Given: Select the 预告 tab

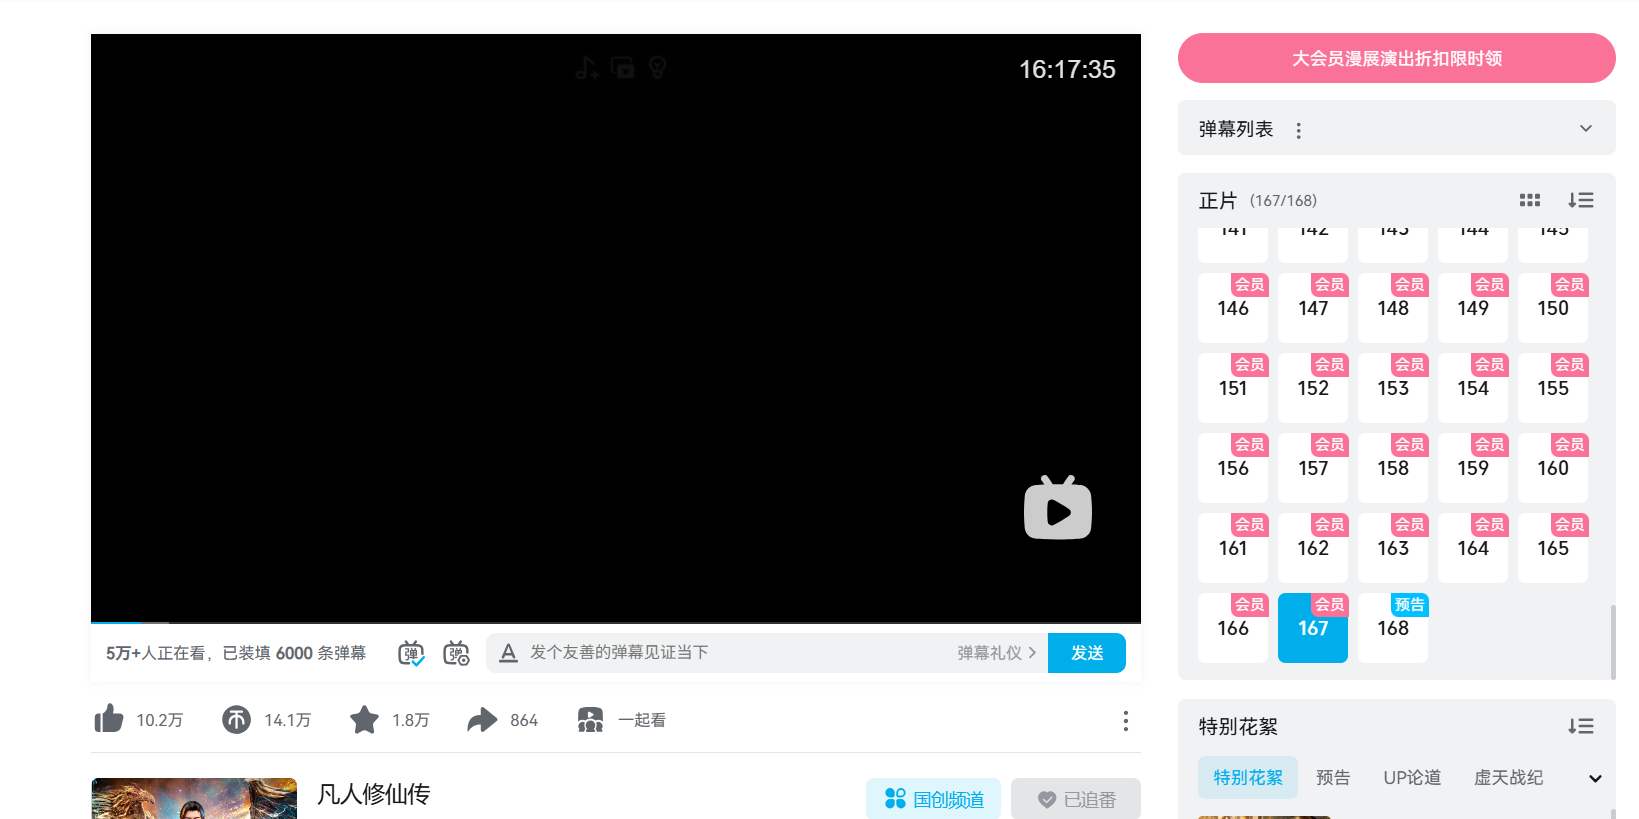Looking at the screenshot, I should pyautogui.click(x=1332, y=777).
